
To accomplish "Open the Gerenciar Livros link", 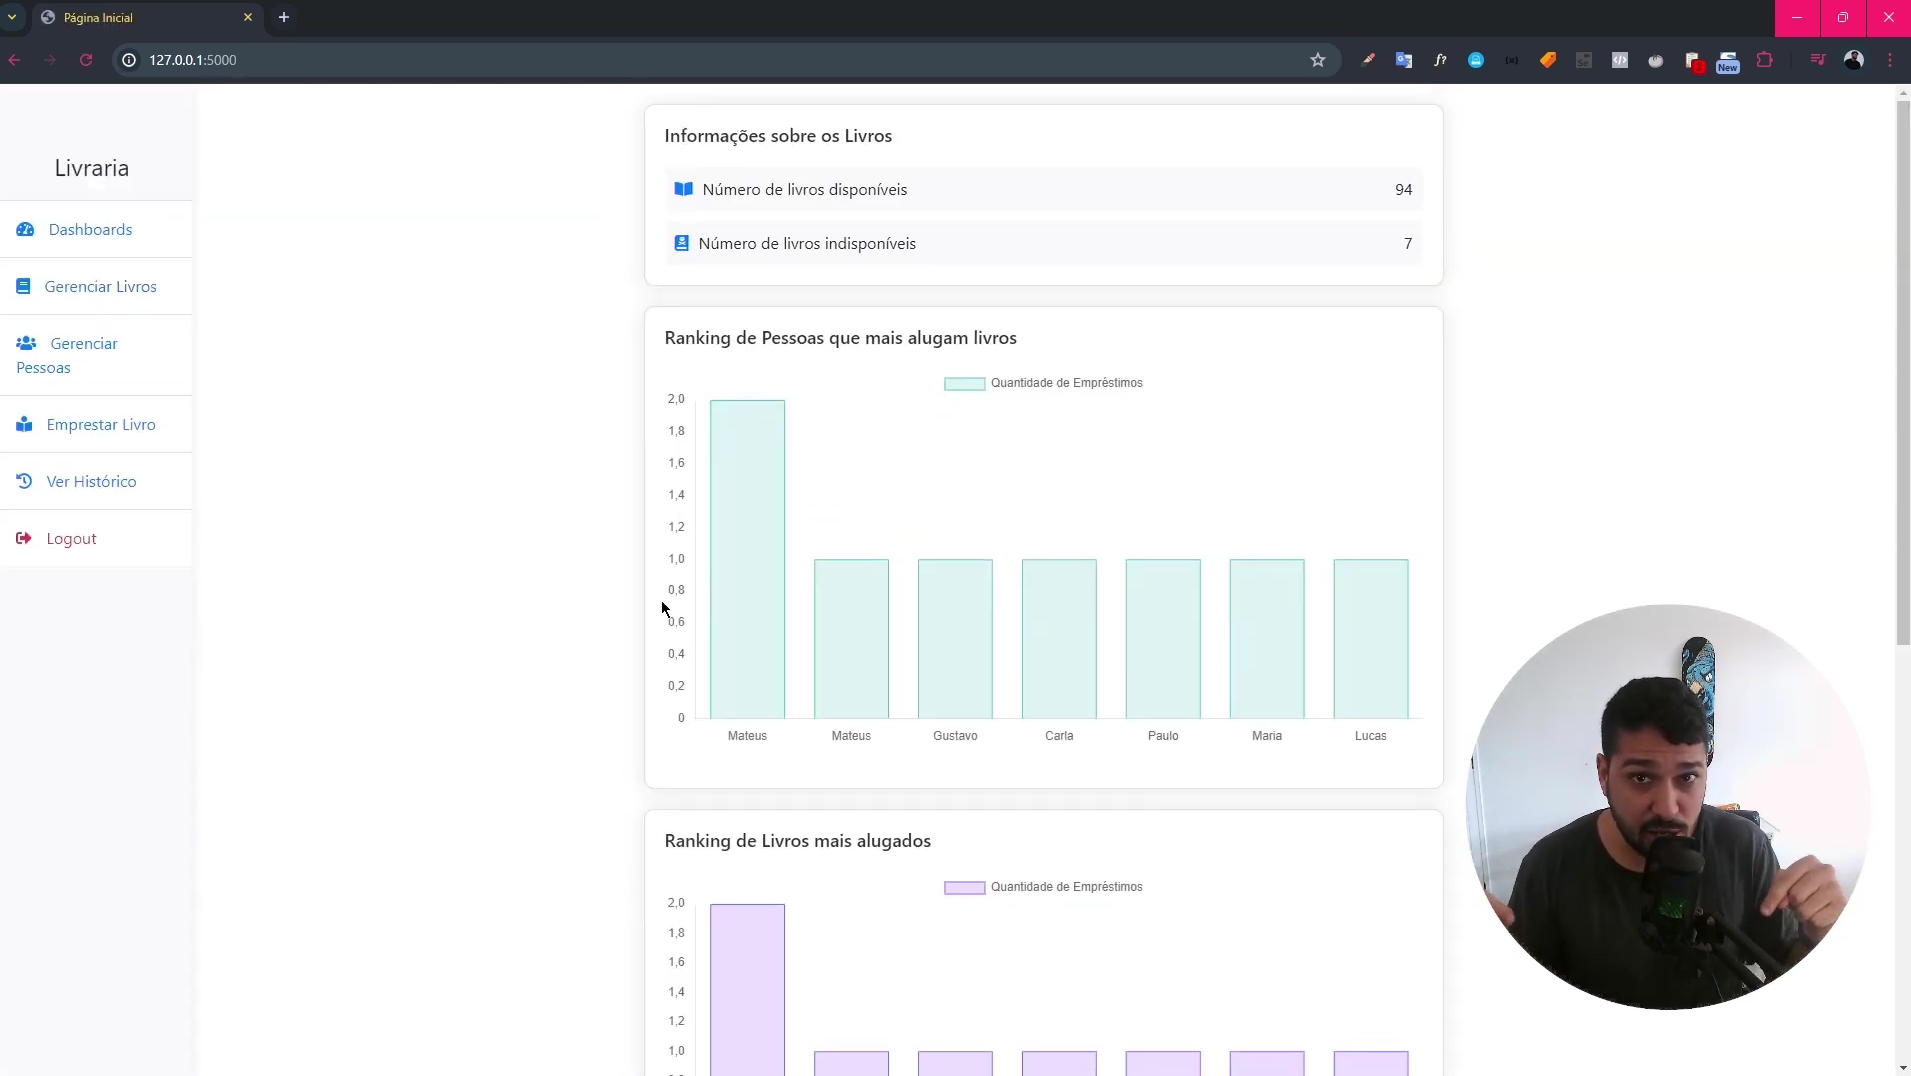I will pos(100,287).
